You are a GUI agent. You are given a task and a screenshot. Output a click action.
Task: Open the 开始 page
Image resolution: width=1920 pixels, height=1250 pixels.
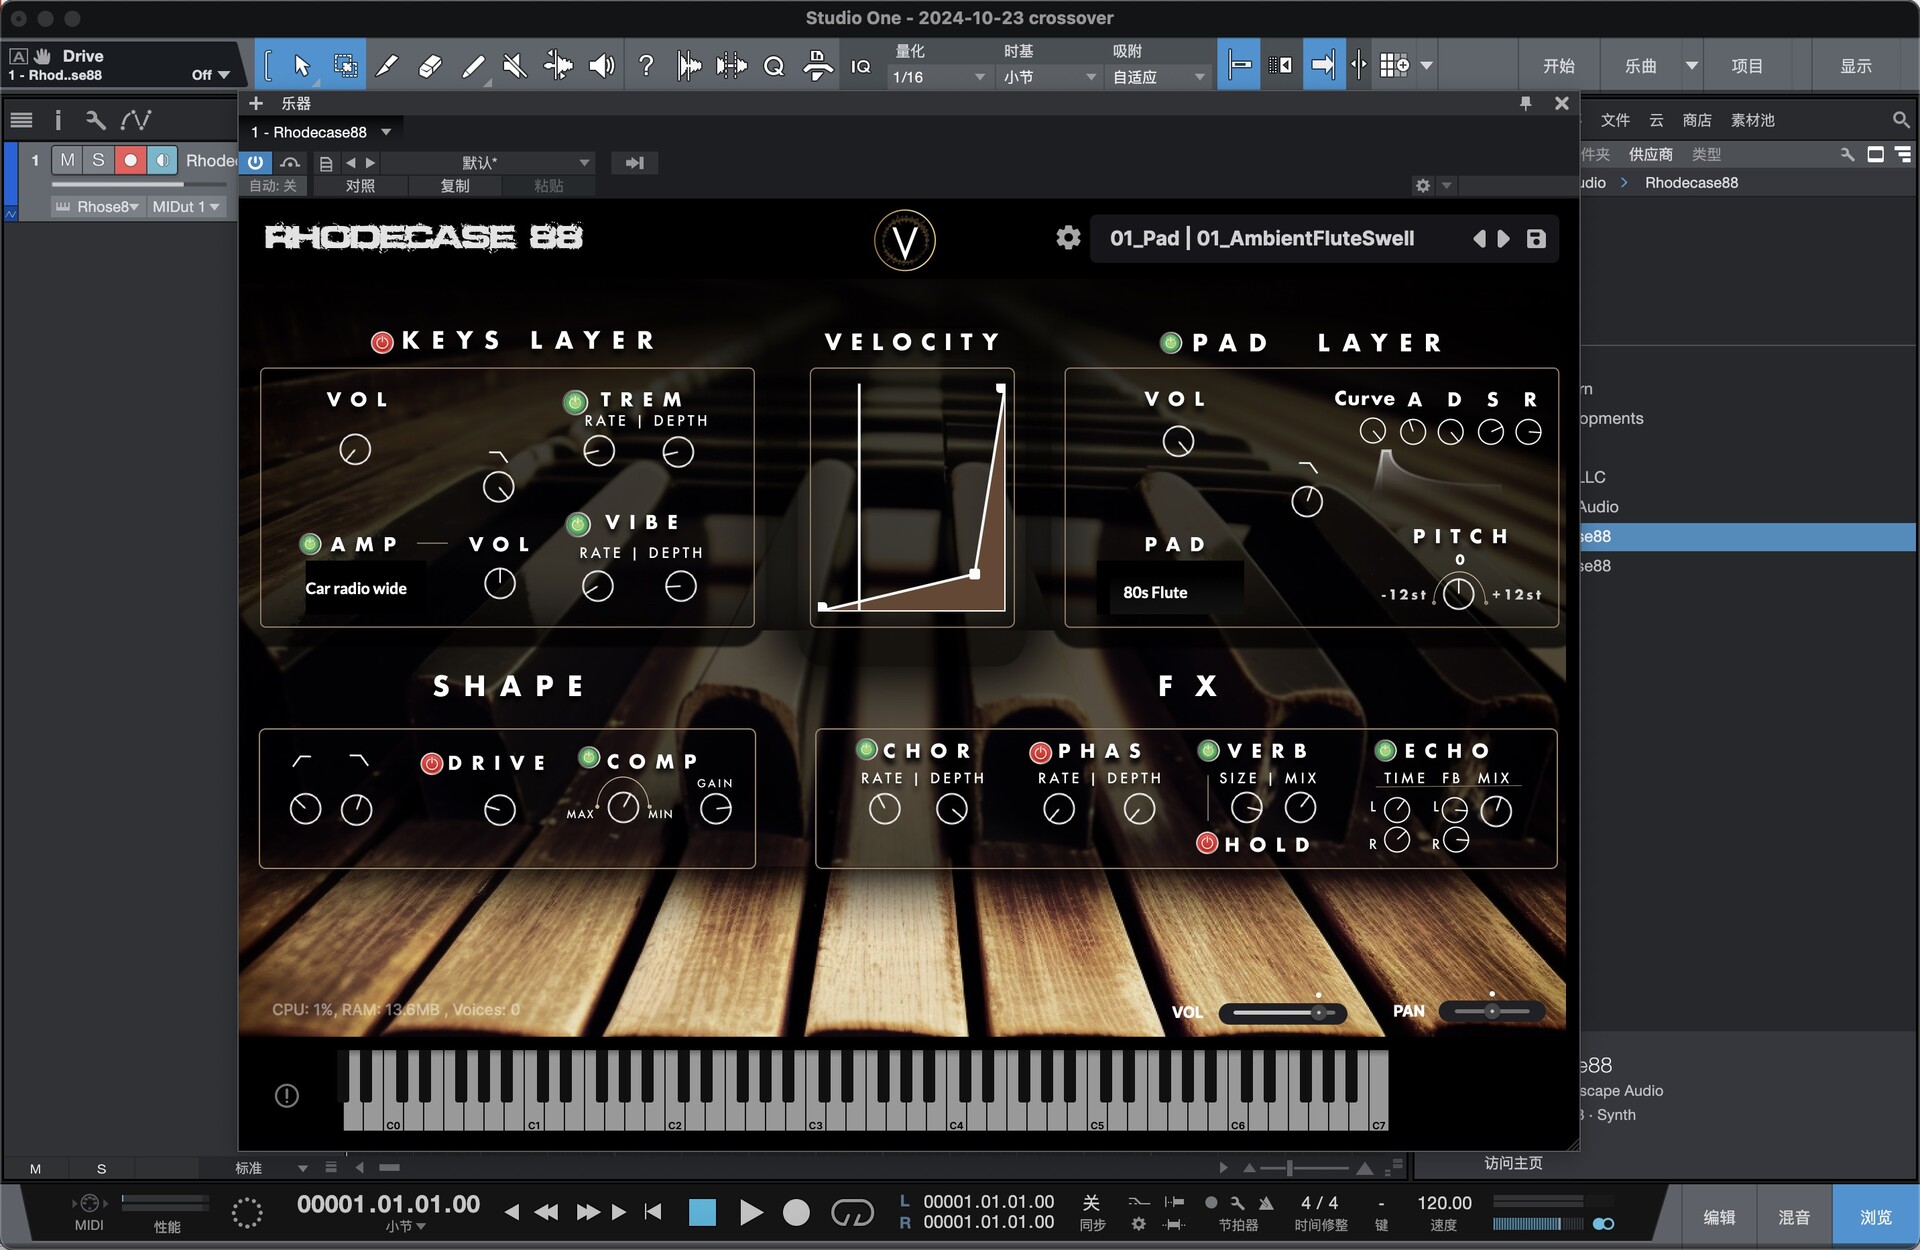click(x=1558, y=66)
